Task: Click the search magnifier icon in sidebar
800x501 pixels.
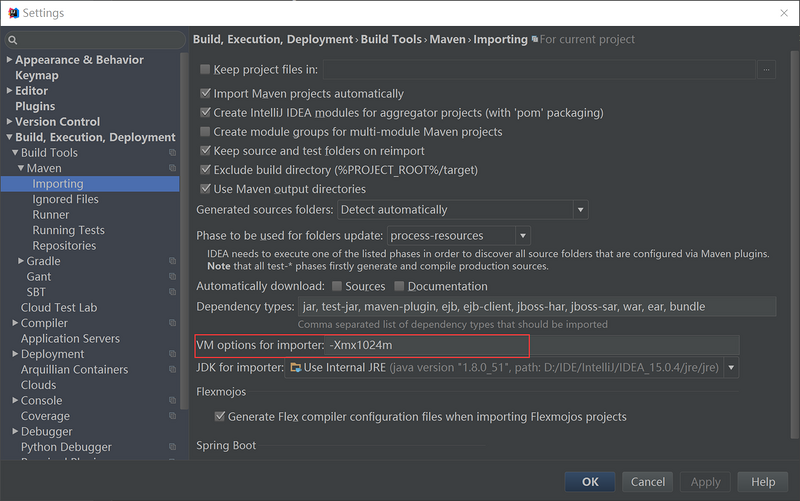Action: point(13,40)
